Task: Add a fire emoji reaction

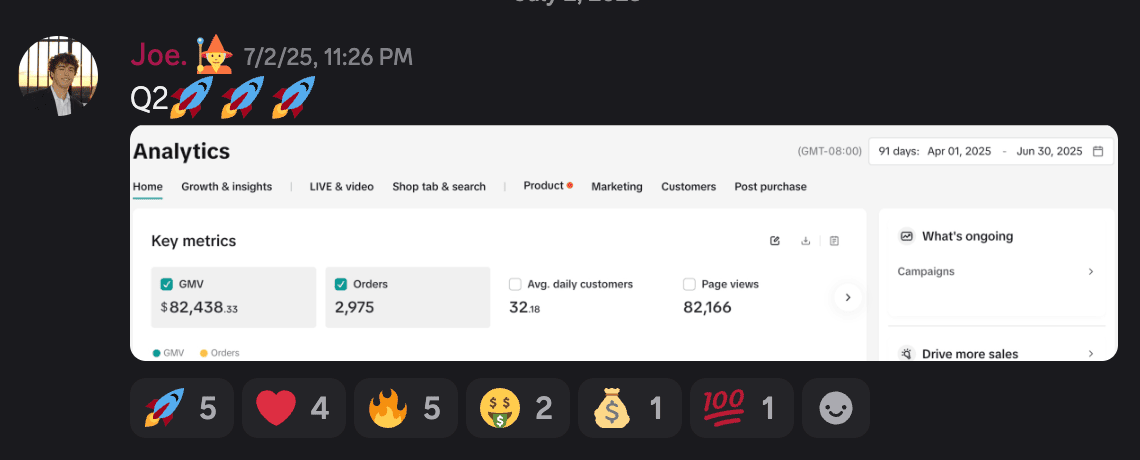Action: tap(405, 408)
